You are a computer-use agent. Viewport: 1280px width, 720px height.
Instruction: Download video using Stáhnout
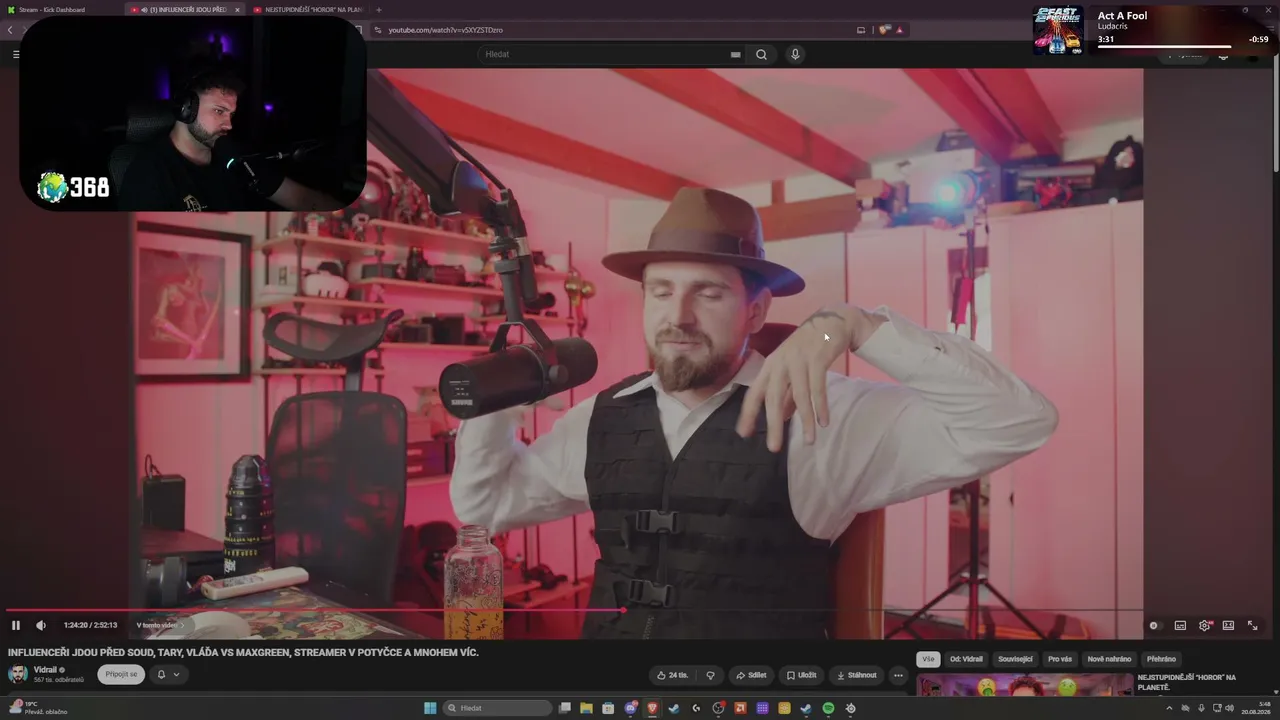856,675
